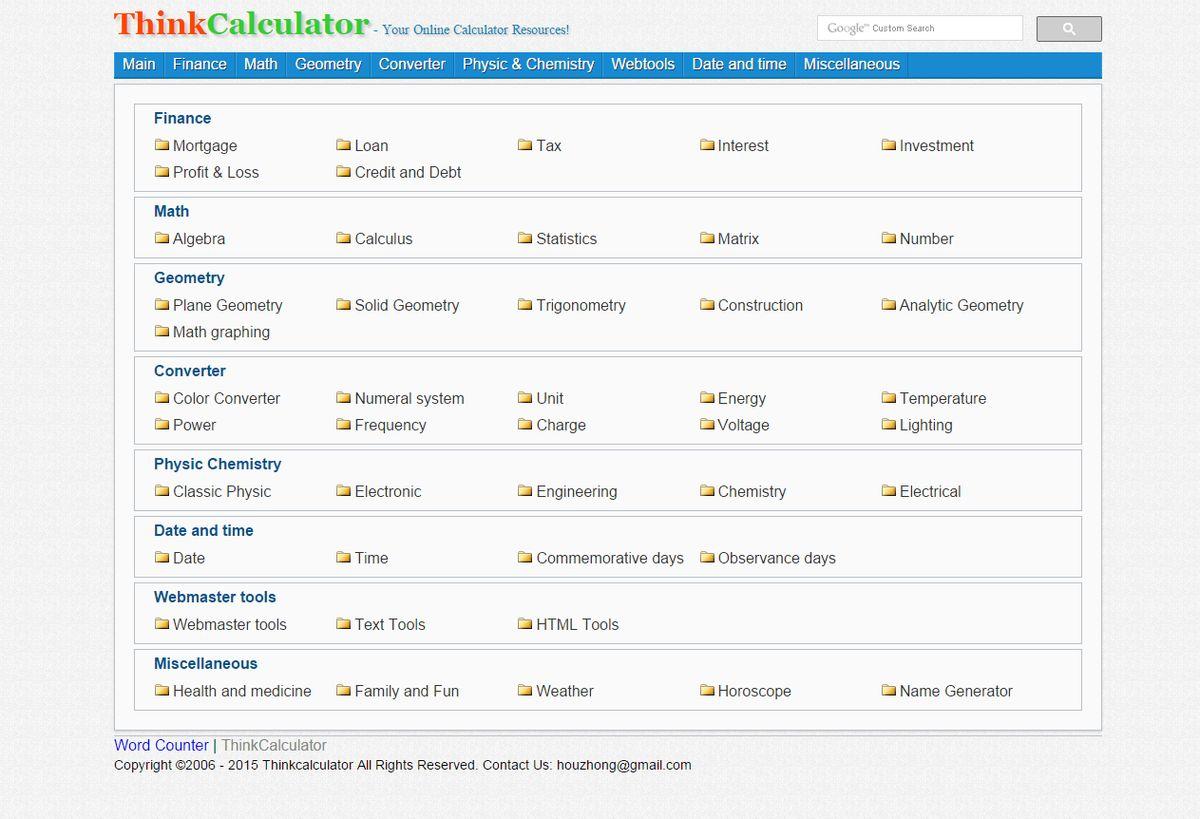The width and height of the screenshot is (1200, 819).
Task: Open the HTML Tools category
Action: coord(577,624)
